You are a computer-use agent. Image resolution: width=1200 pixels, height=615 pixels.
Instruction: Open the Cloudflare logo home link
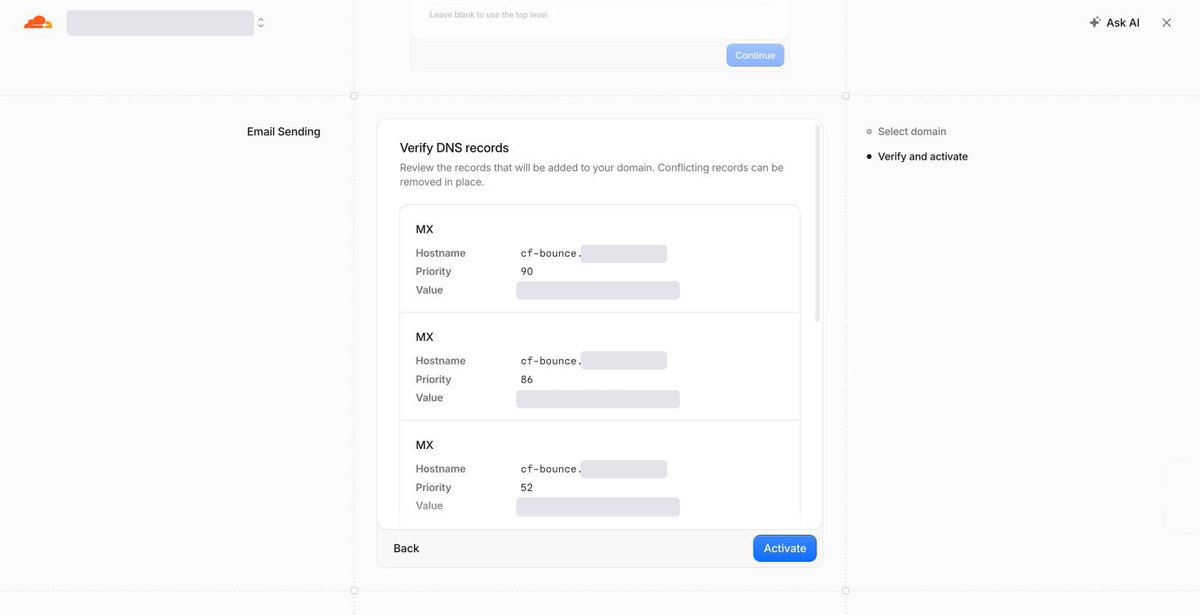(38, 22)
